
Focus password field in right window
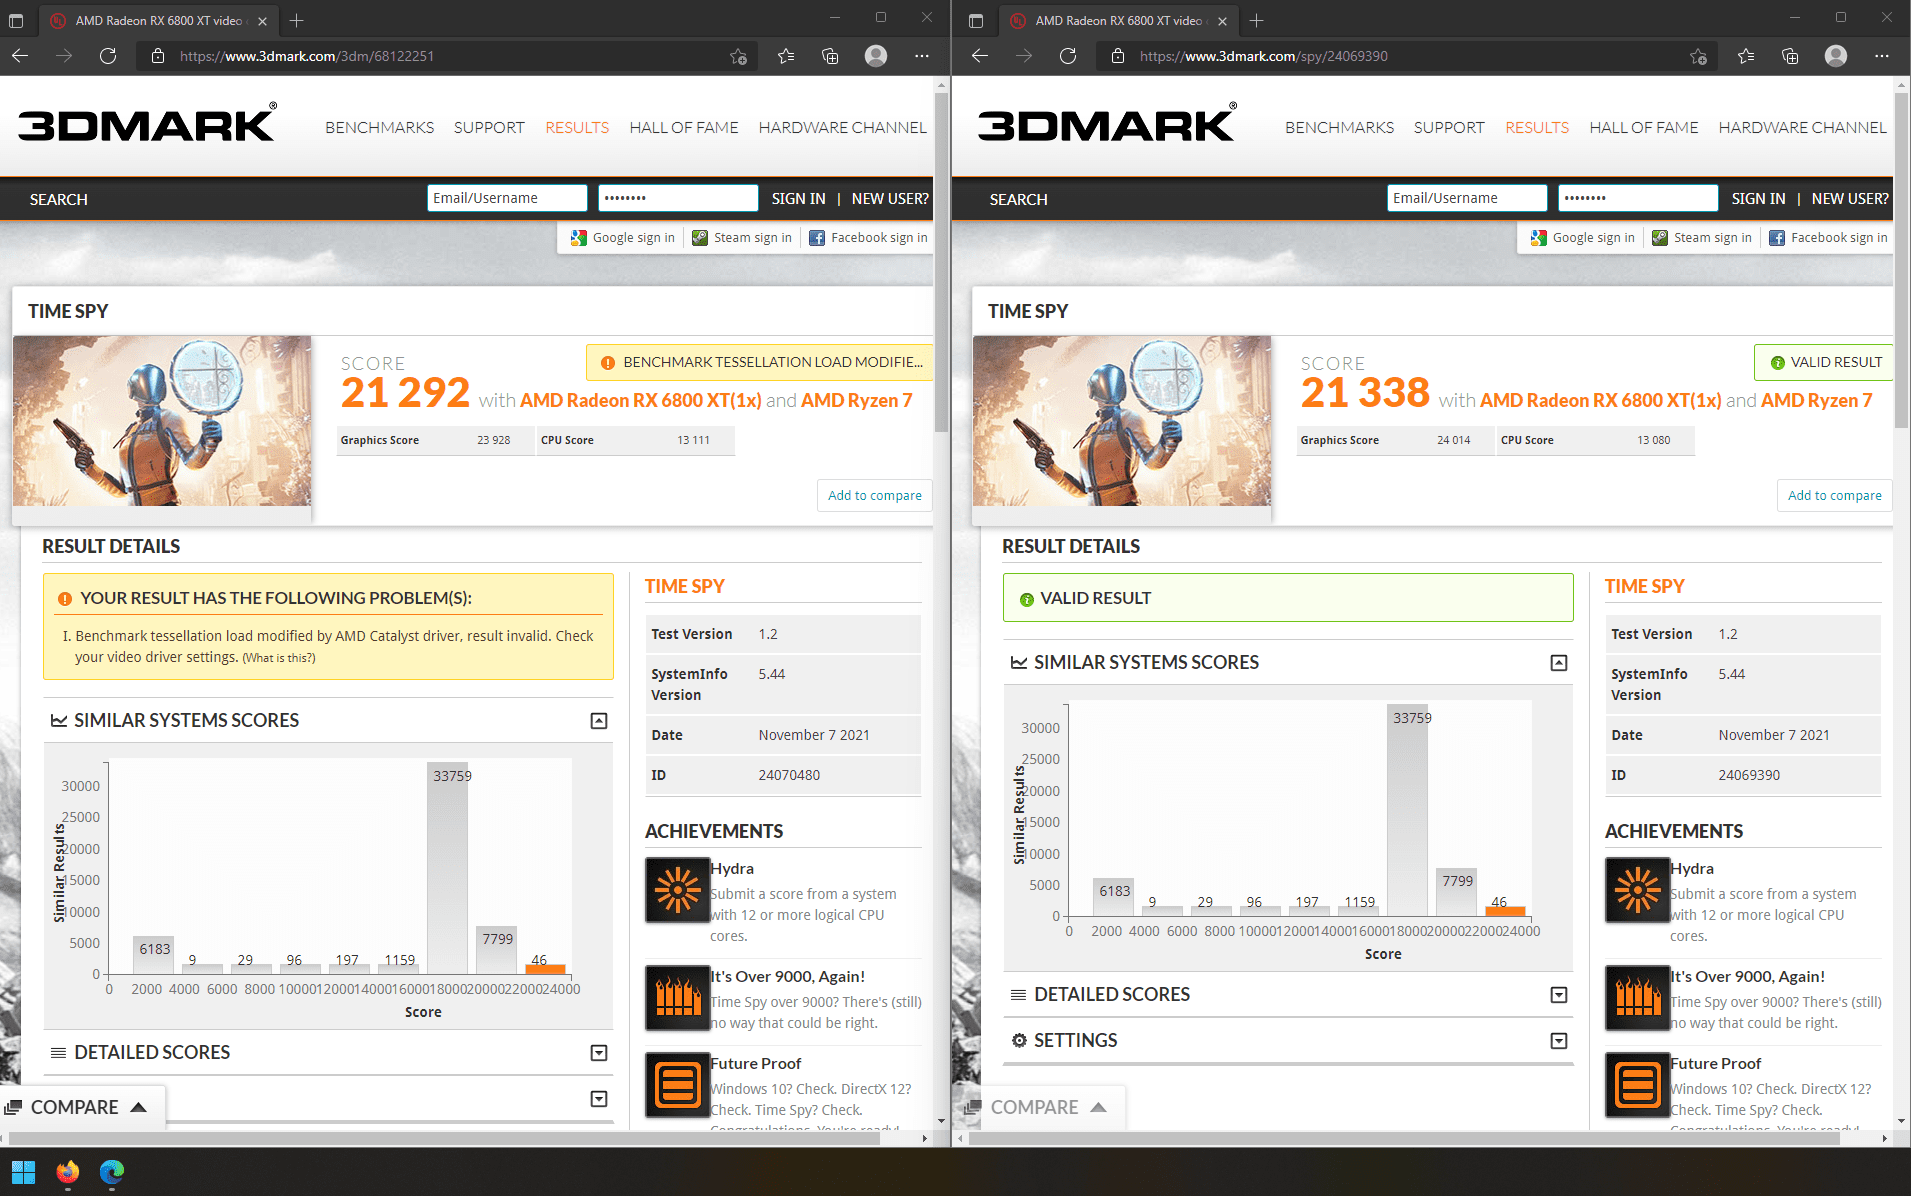coord(1638,198)
